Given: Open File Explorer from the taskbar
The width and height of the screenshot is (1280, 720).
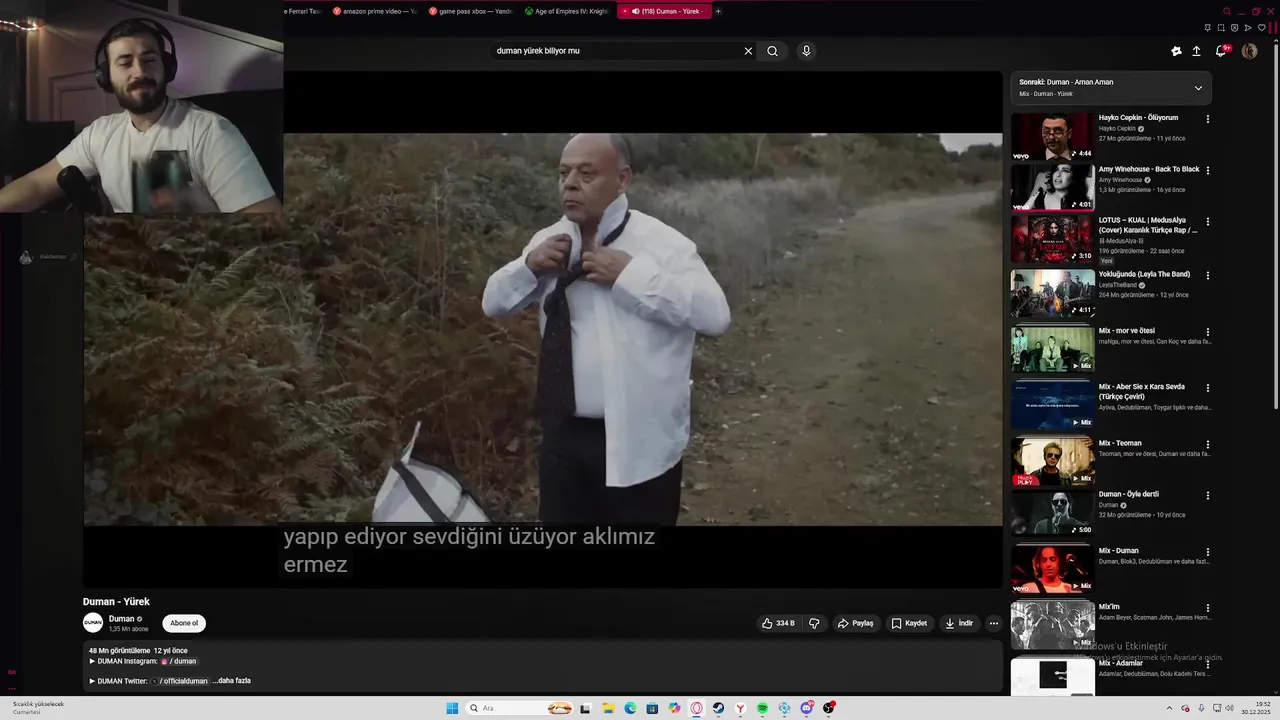Looking at the screenshot, I should [608, 708].
